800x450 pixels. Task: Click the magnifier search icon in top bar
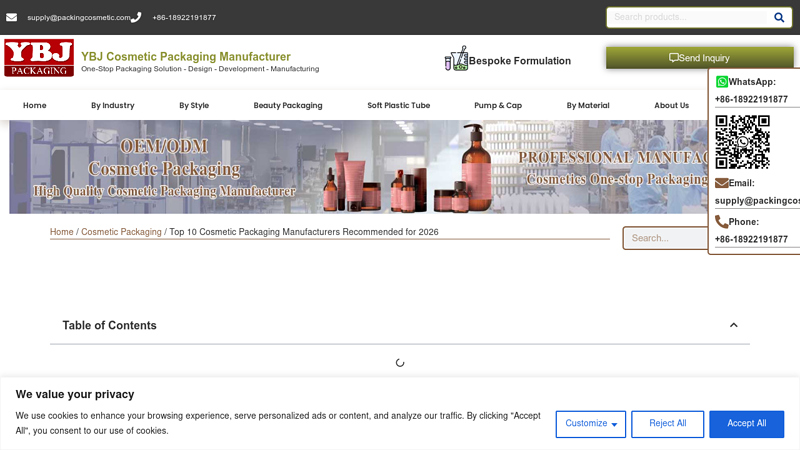[x=779, y=17]
